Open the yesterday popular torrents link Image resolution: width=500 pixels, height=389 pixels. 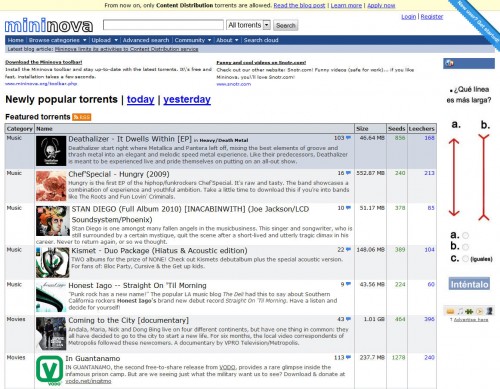[x=187, y=99]
